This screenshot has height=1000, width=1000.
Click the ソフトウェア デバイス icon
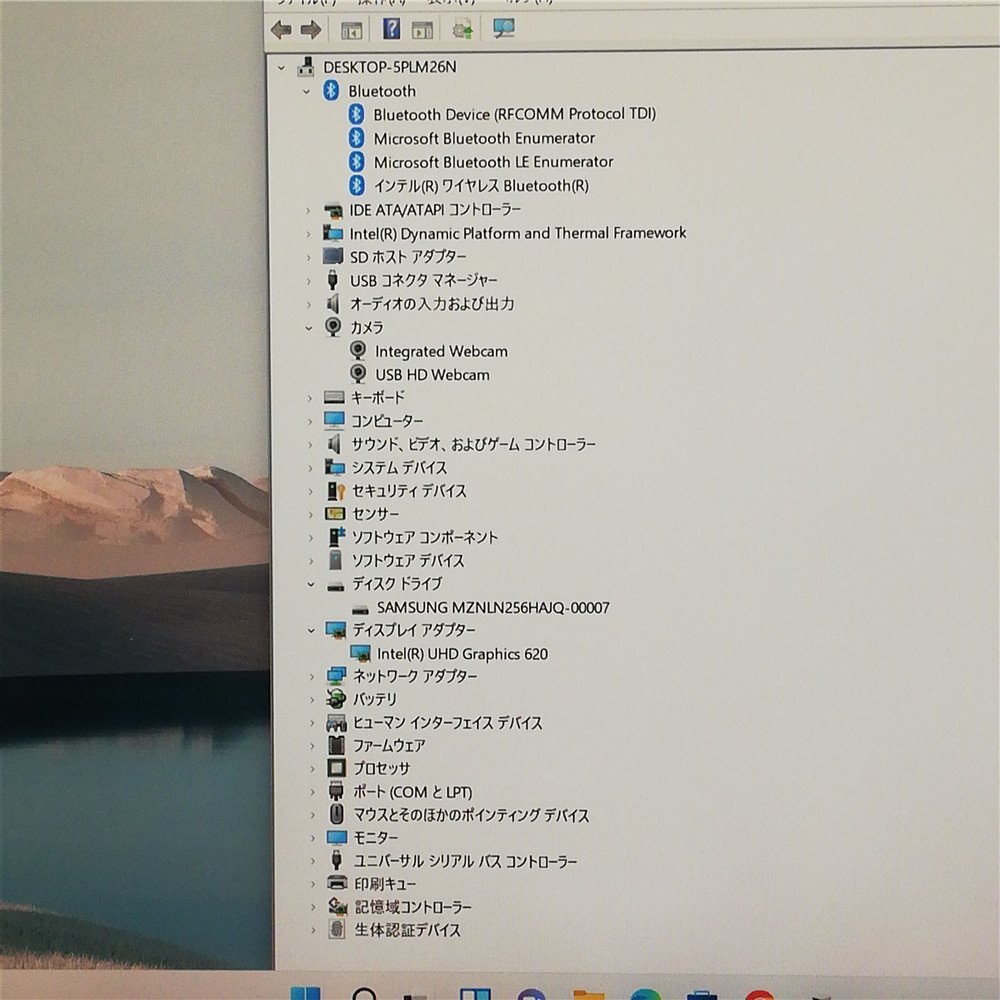335,560
